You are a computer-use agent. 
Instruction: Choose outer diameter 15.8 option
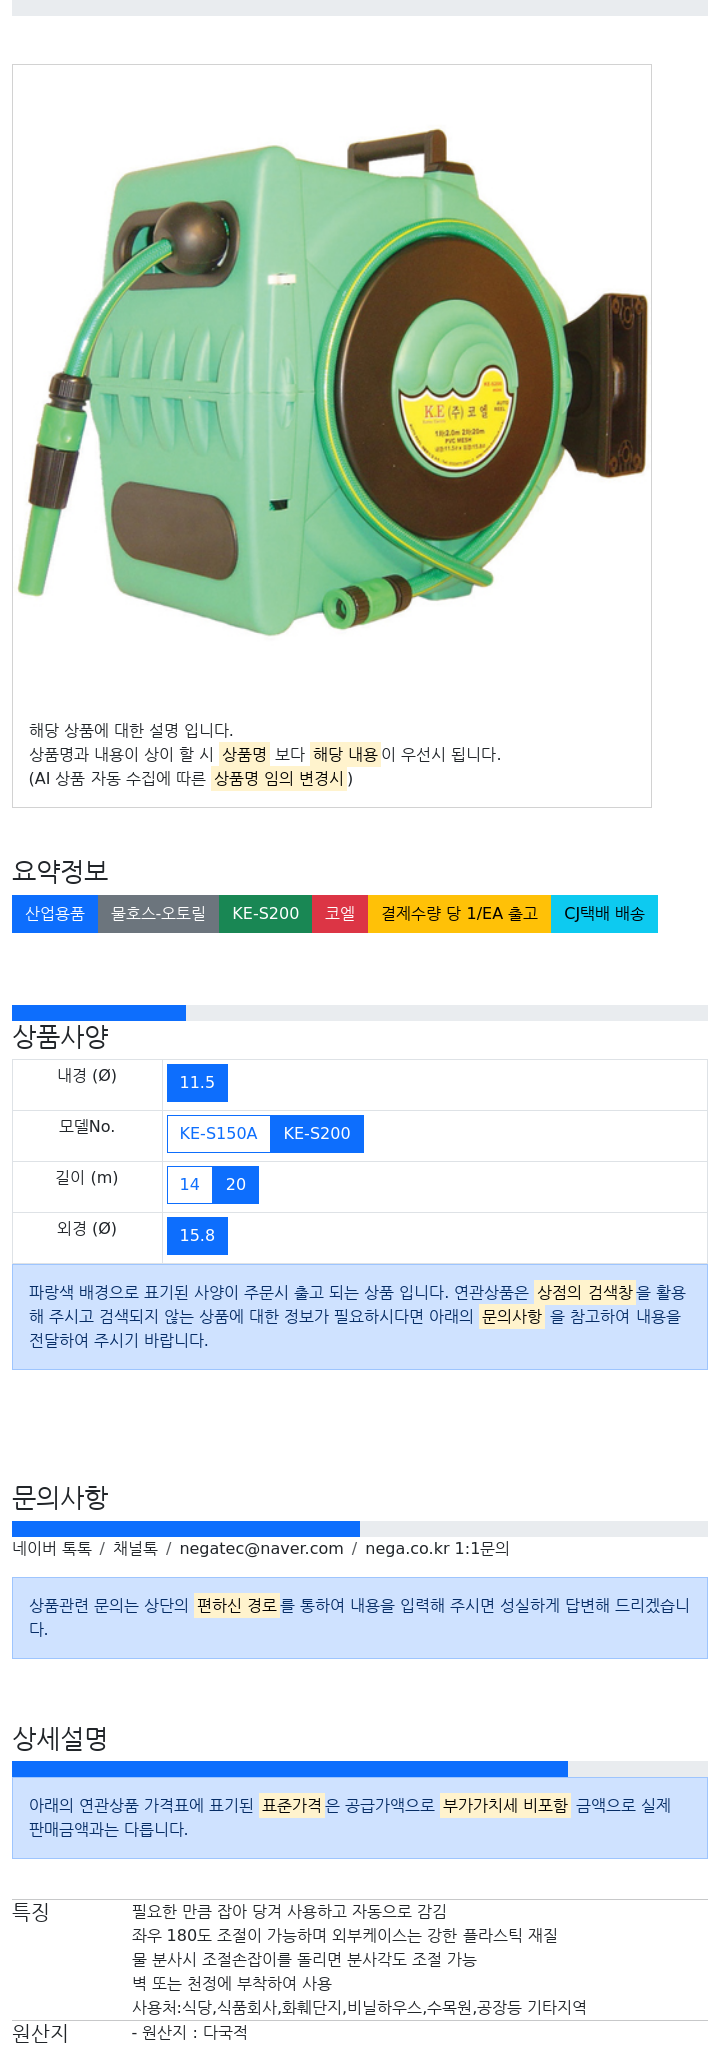point(197,1236)
